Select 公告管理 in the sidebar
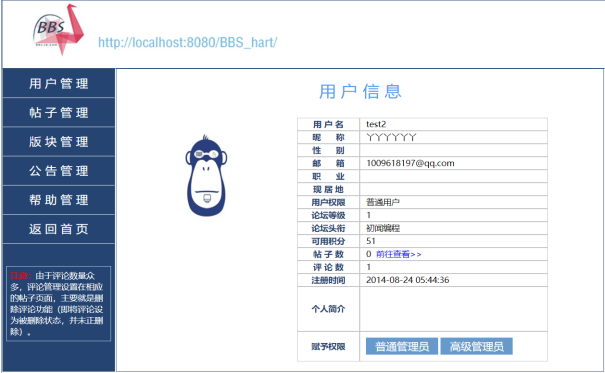 59,171
